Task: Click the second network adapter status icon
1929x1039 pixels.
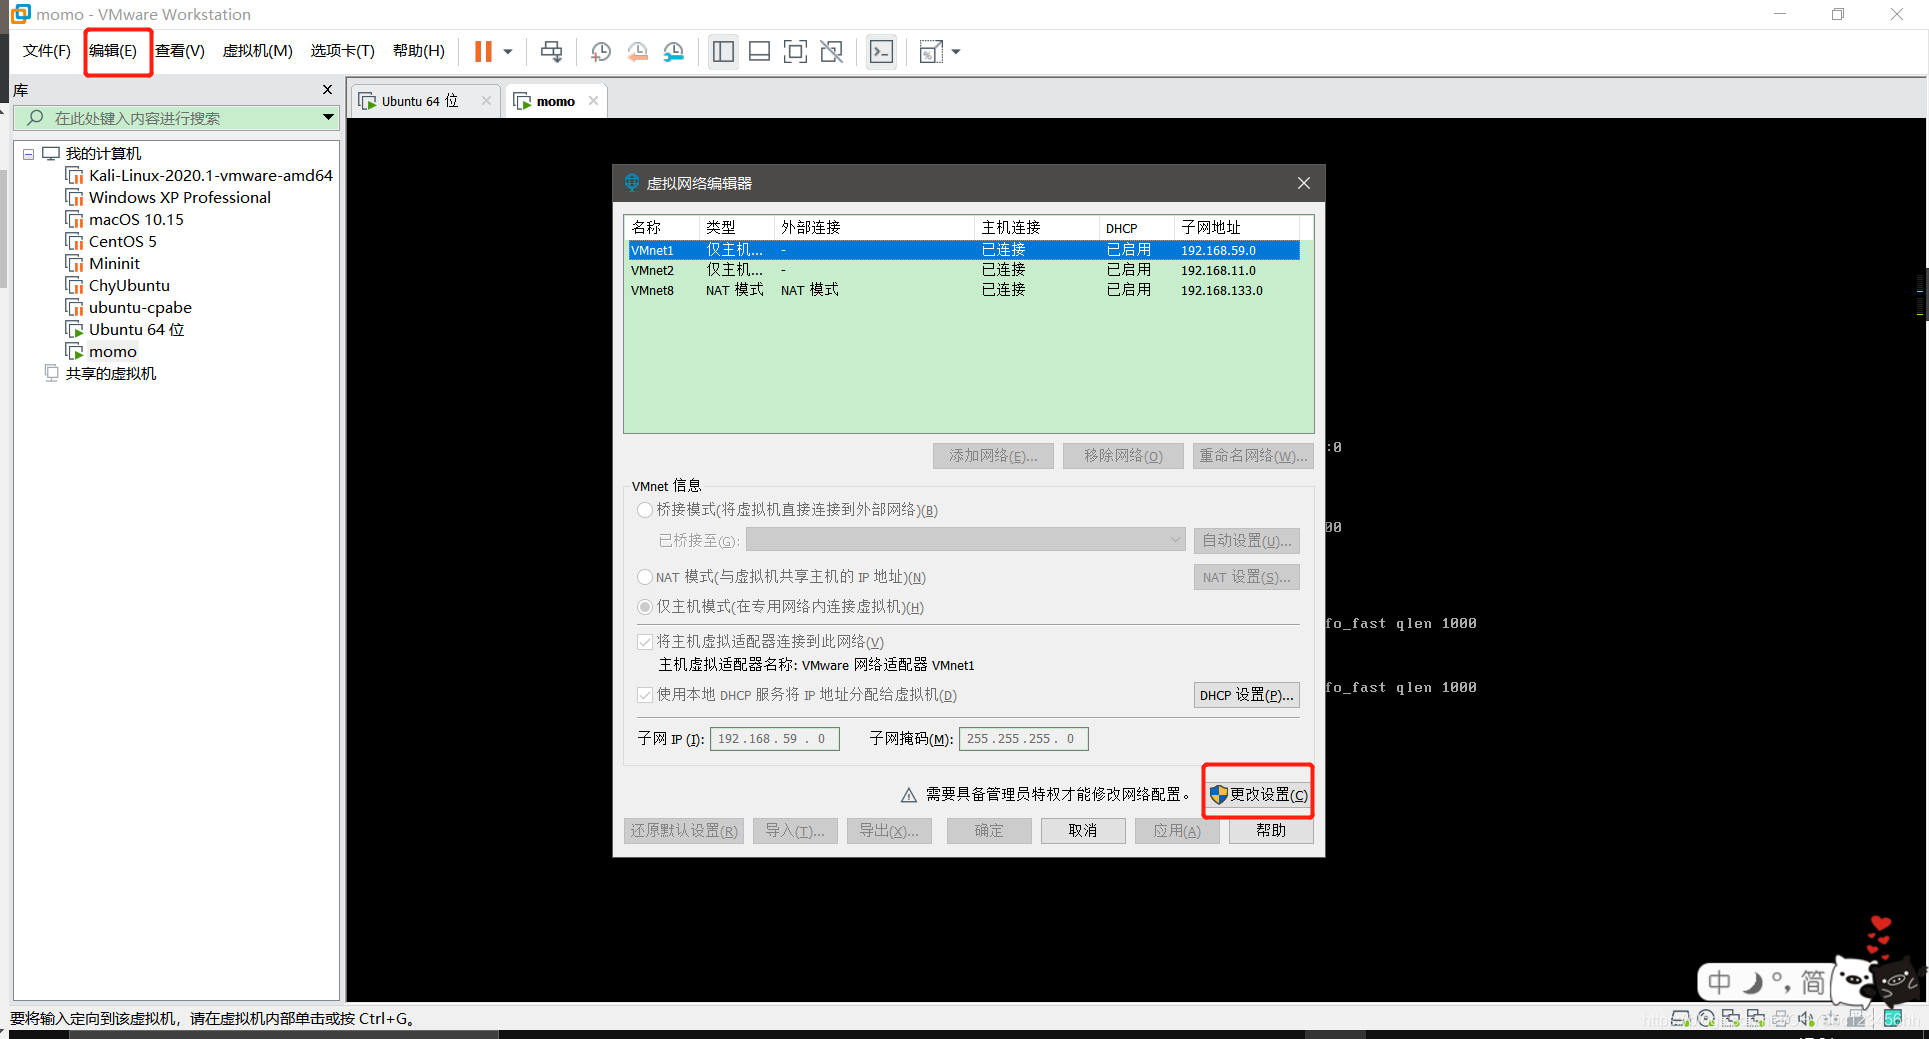Action: click(1756, 1019)
